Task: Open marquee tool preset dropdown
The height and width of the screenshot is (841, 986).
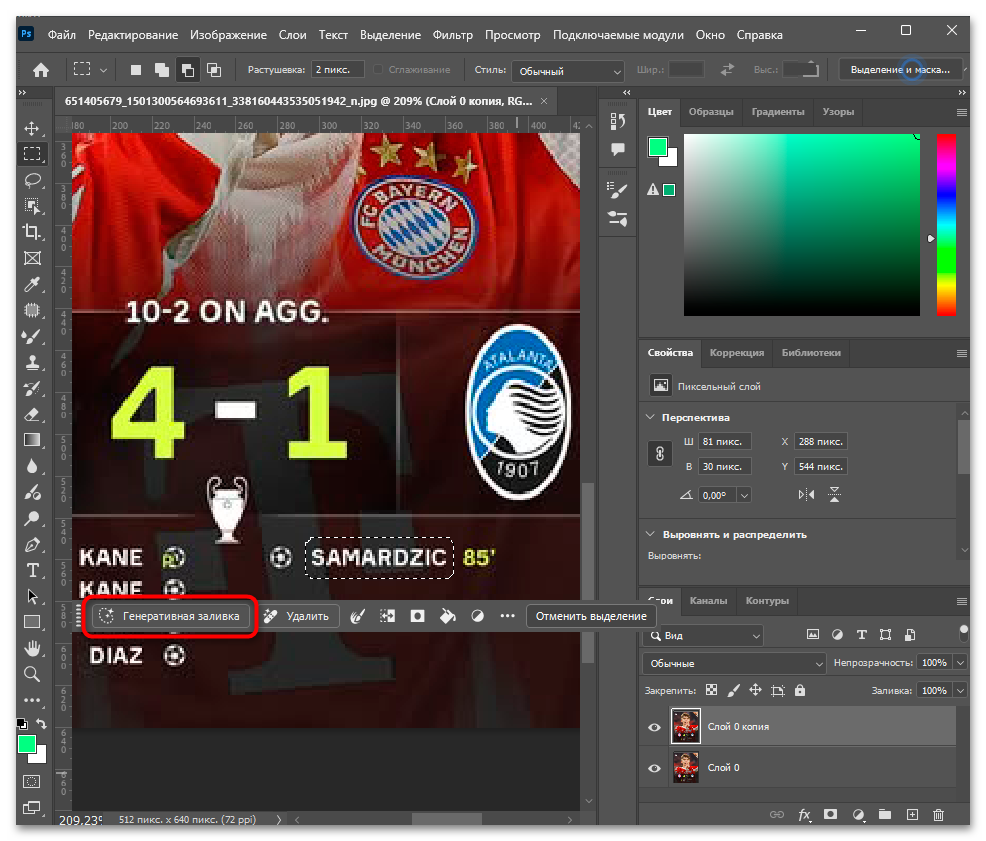Action: [x=103, y=70]
